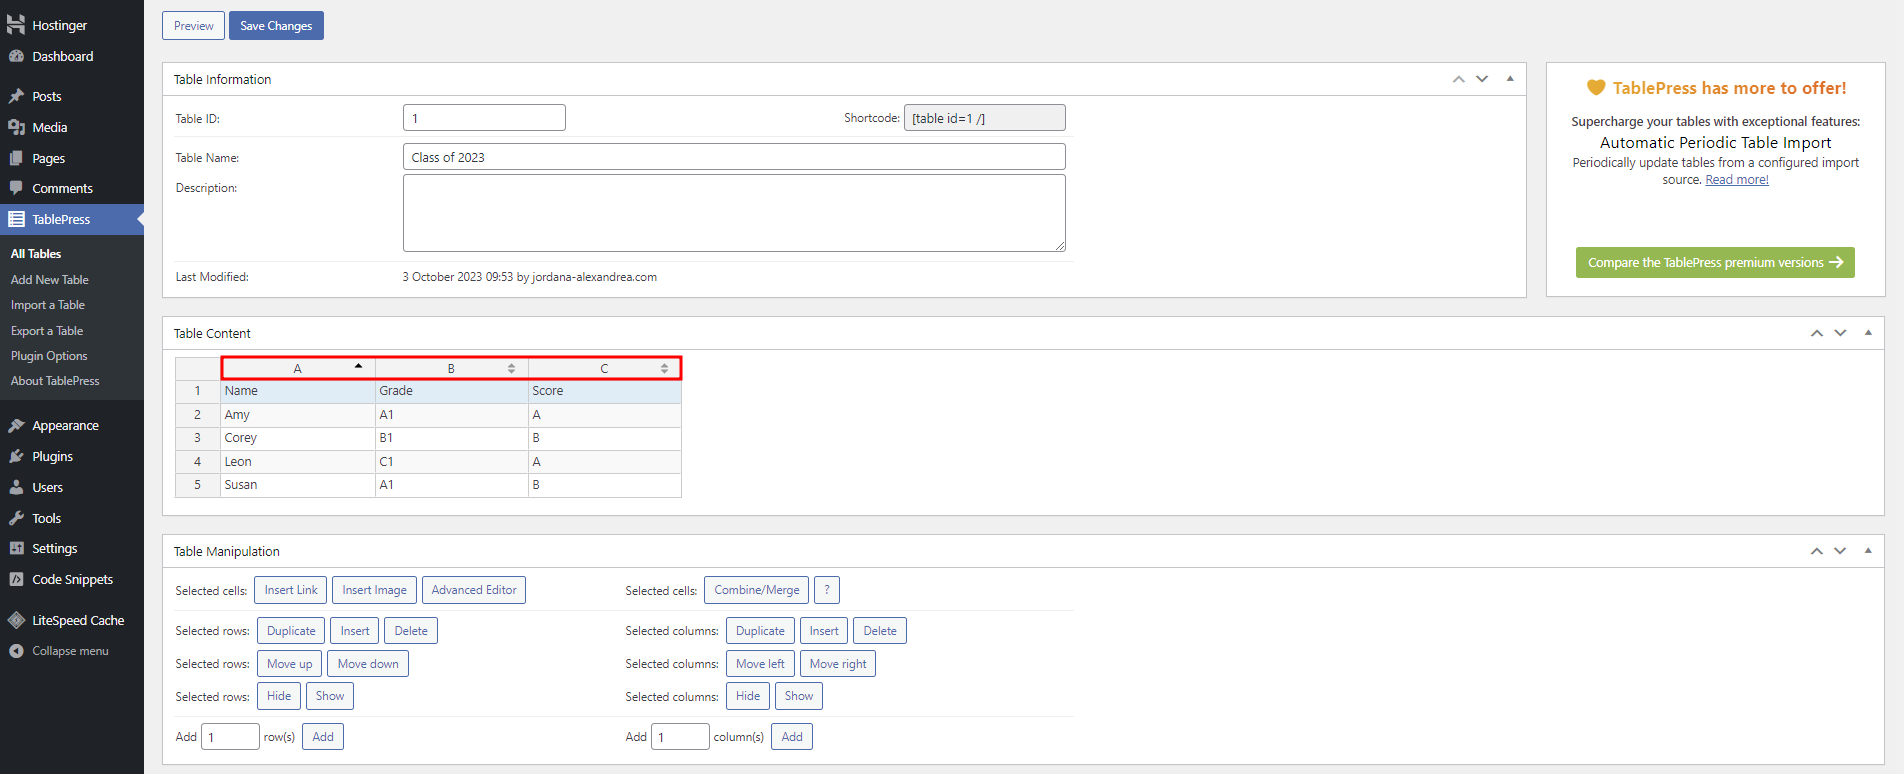Focus the Table Name input field
This screenshot has height=774, width=1904.
point(733,157)
